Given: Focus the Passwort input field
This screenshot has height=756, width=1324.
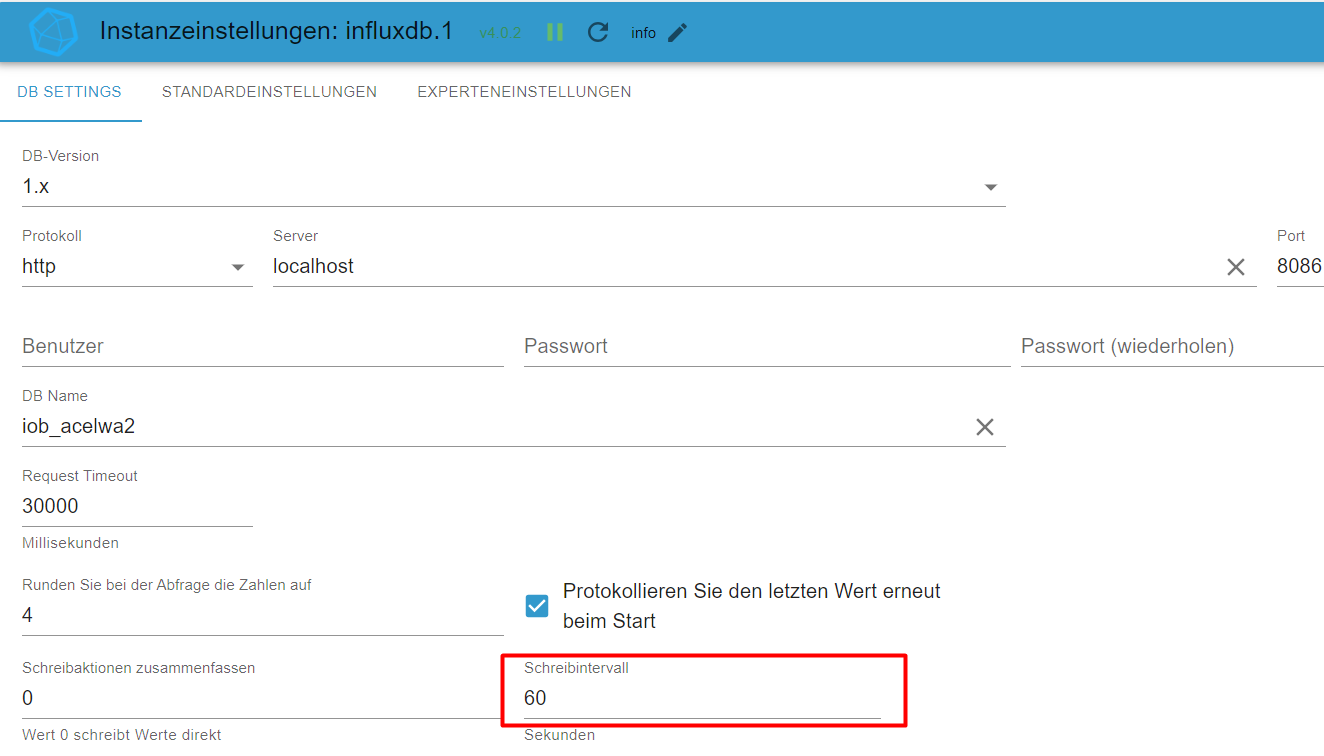Looking at the screenshot, I should (767, 347).
